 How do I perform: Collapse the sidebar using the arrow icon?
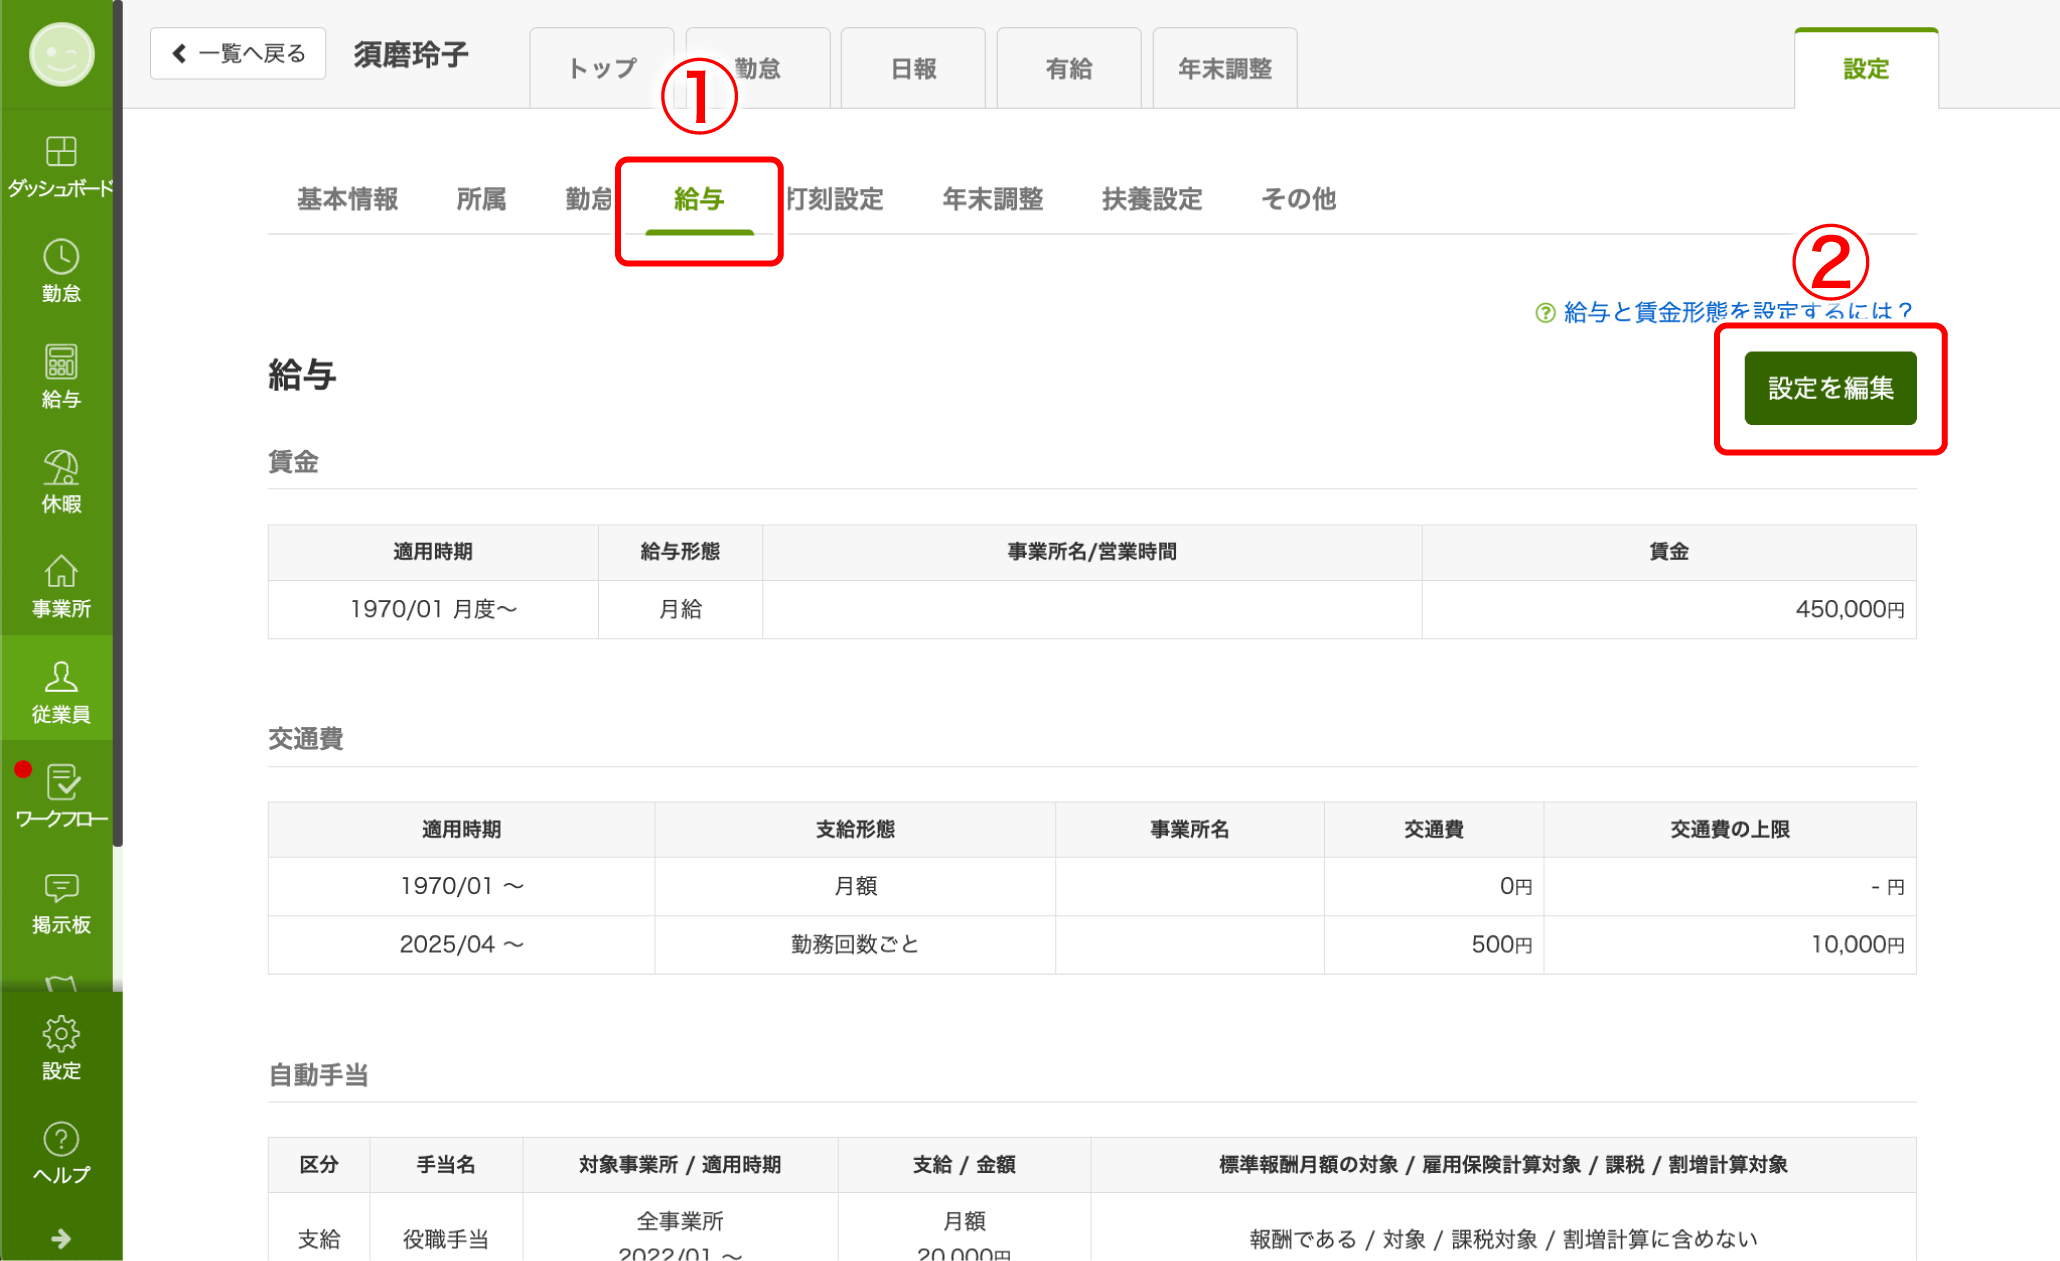click(60, 1239)
